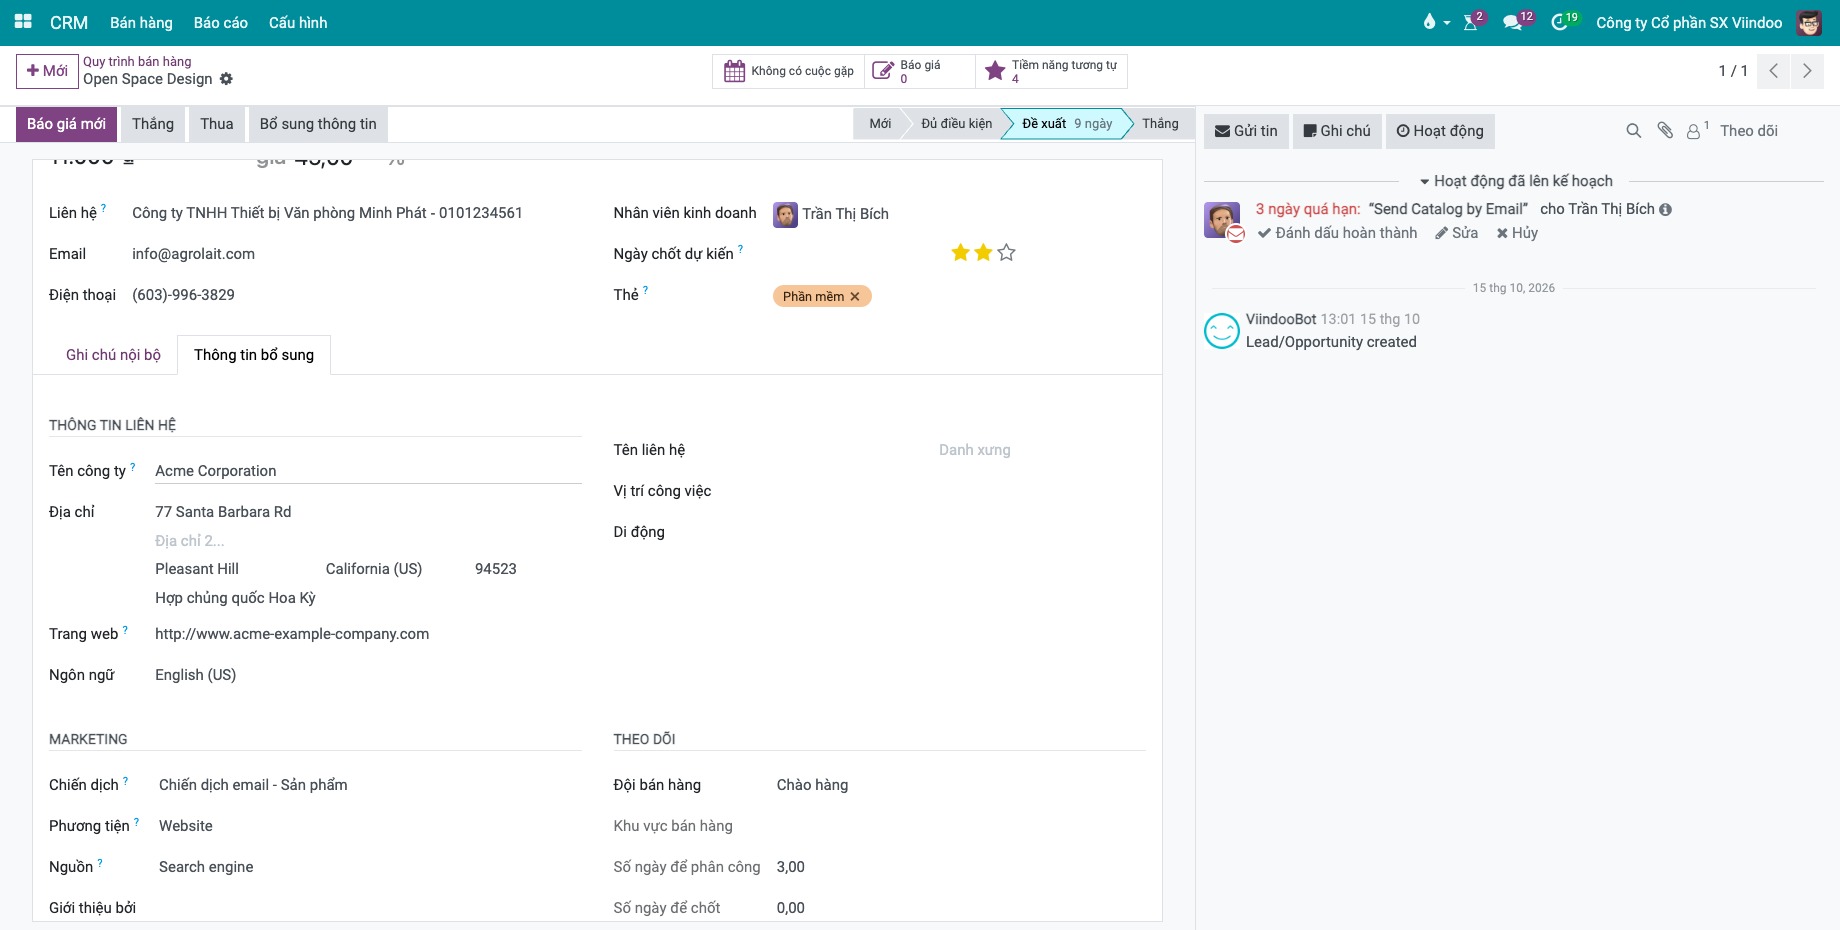Open the Cấu hình menu
Viewport: 1840px width, 930px height.
[298, 22]
